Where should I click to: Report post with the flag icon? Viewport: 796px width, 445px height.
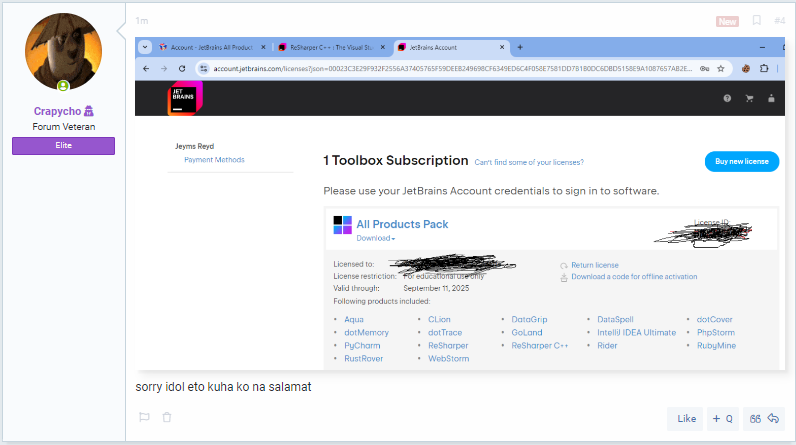coord(144,417)
